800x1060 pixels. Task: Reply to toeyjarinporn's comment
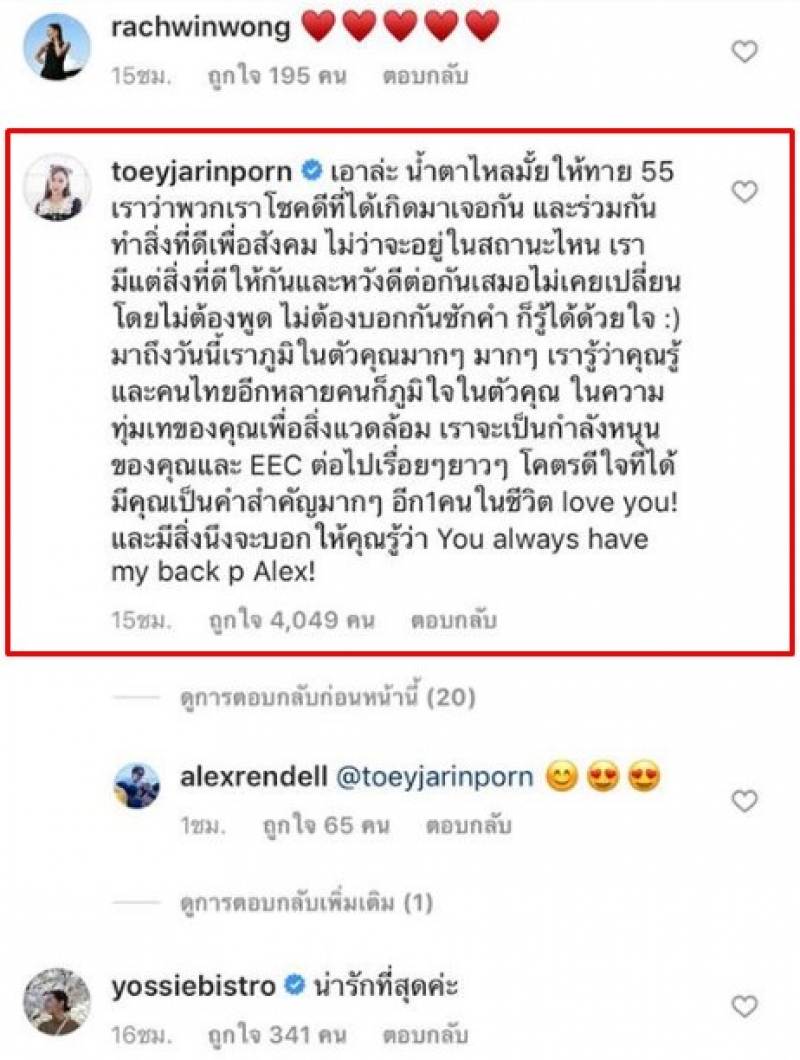[453, 620]
